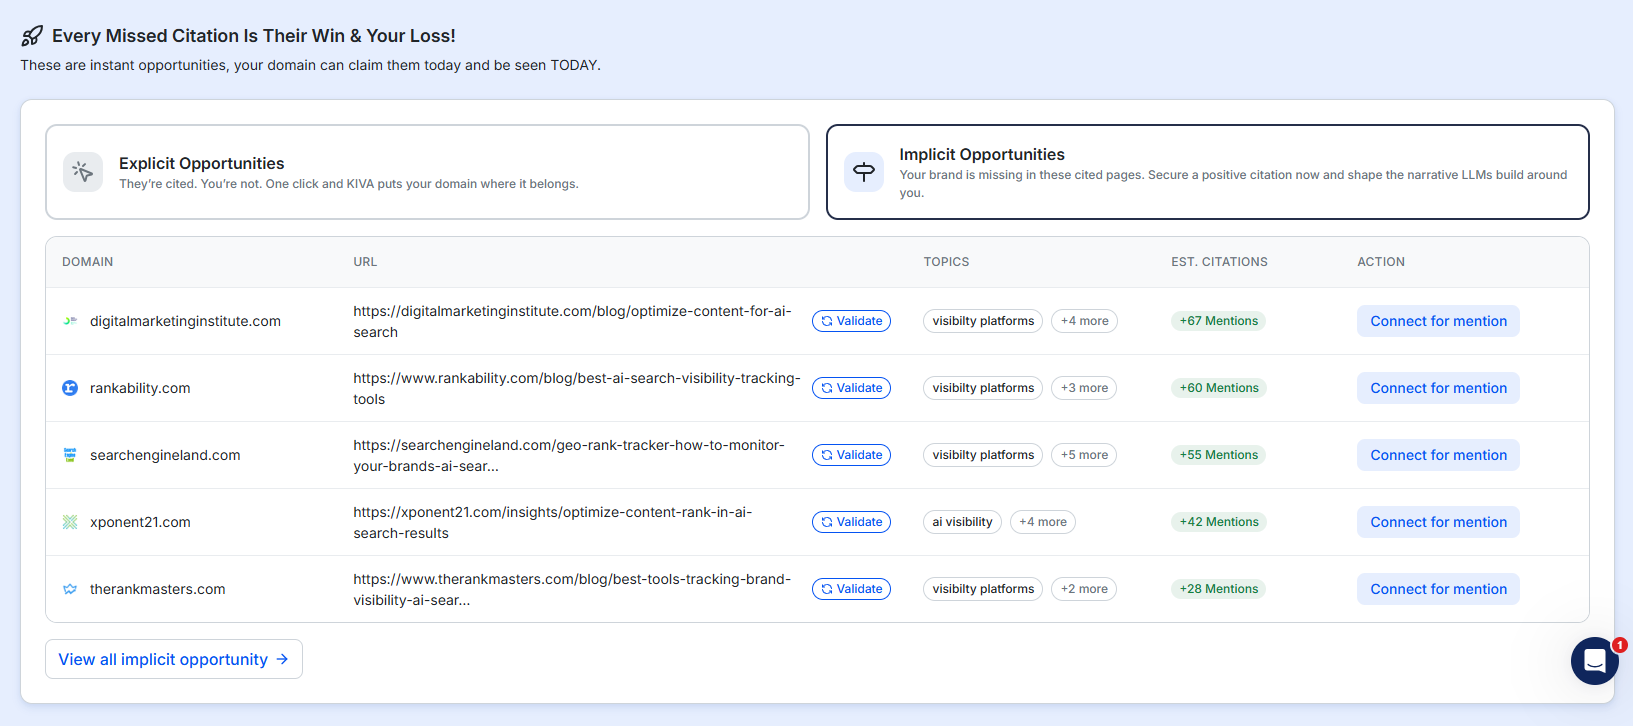Click visibilty platforms tag in rankability row
Image resolution: width=1633 pixels, height=726 pixels.
(x=983, y=388)
